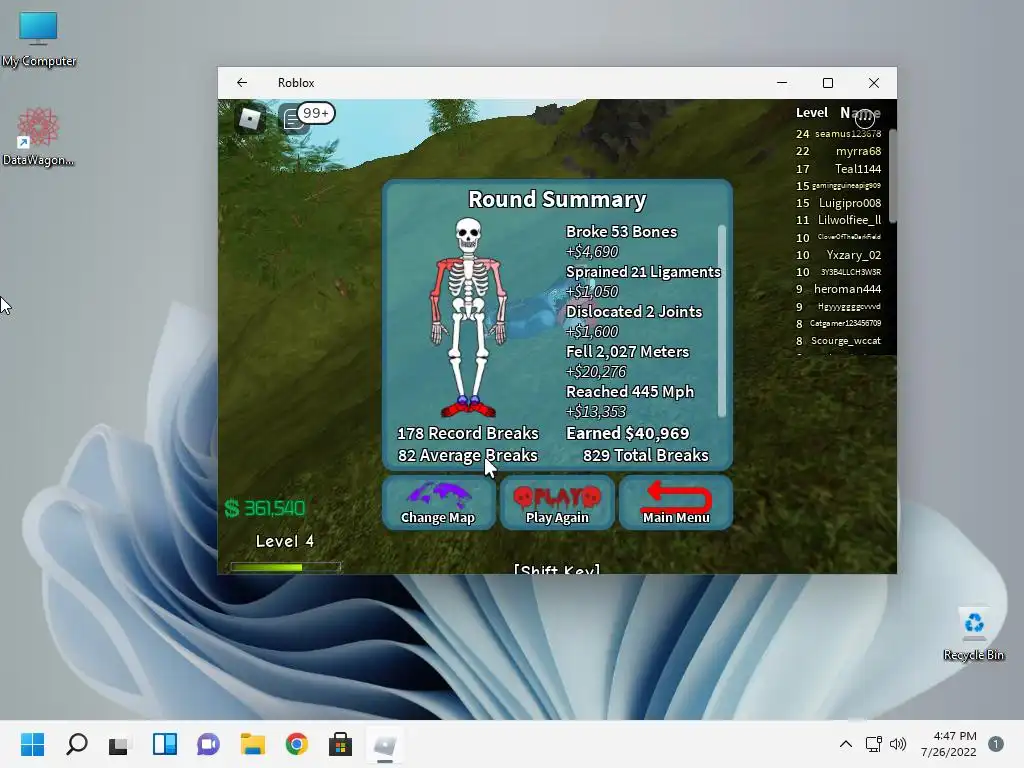Click the 178 Record Breaks text
The width and height of the screenshot is (1024, 768).
click(468, 433)
